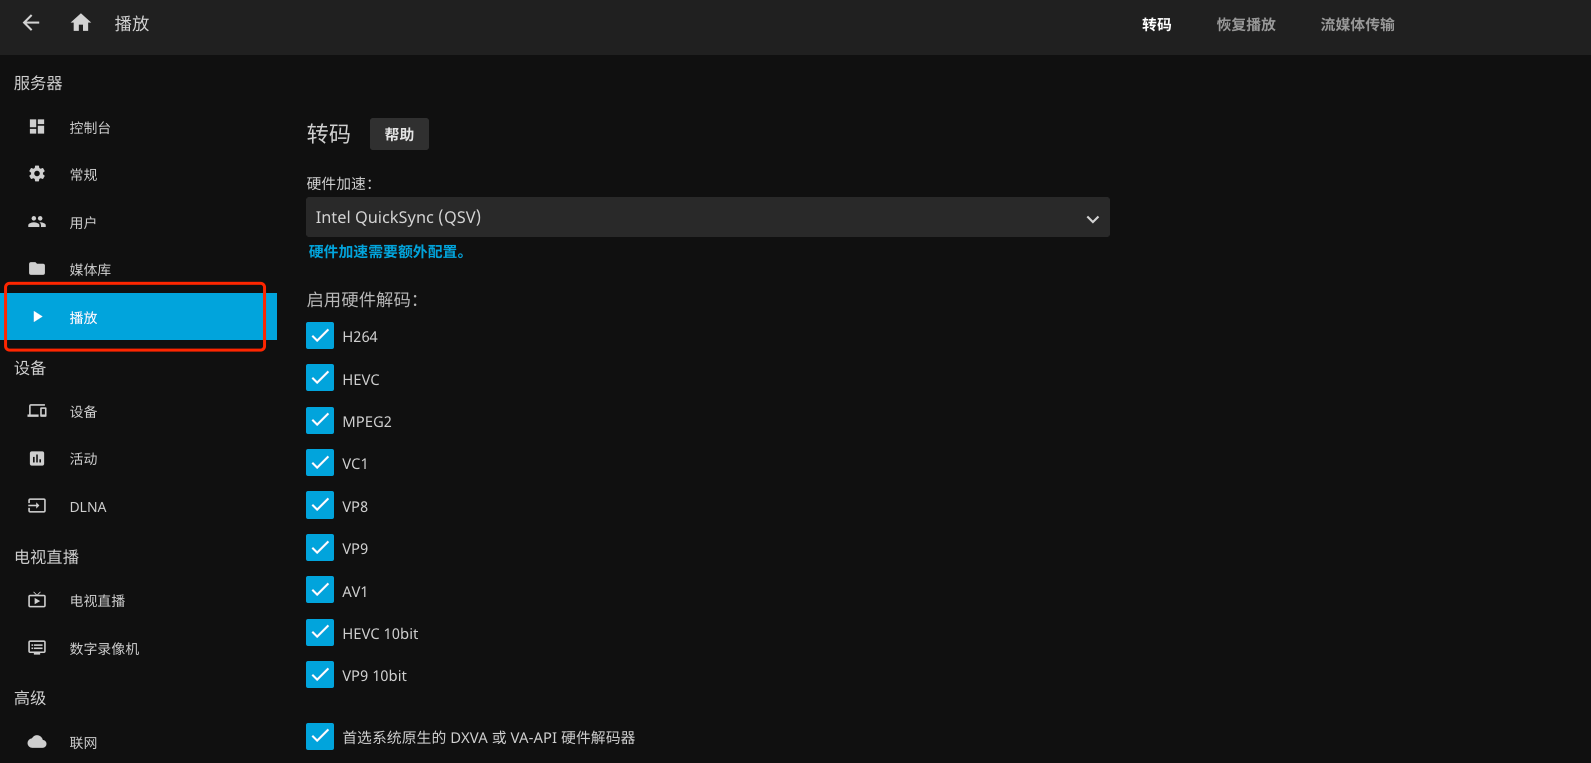
Task: Toggle the AV1 decoding checkbox
Action: [320, 591]
